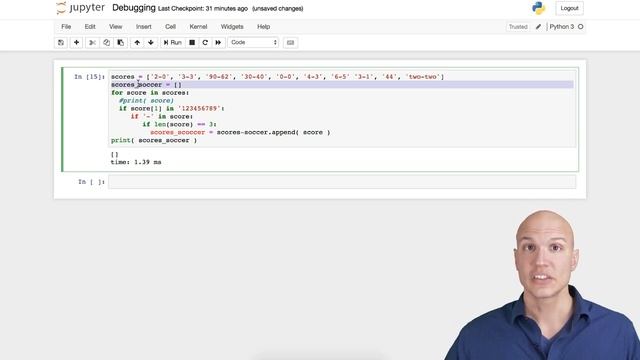The height and width of the screenshot is (360, 640).
Task: Click the Jupyter logo
Action: point(80,8)
